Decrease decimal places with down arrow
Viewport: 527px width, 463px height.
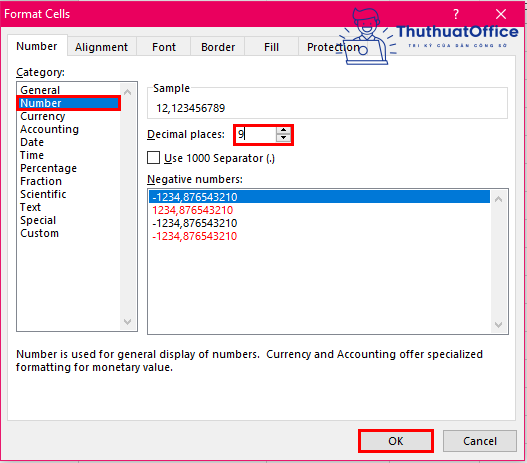[283, 138]
